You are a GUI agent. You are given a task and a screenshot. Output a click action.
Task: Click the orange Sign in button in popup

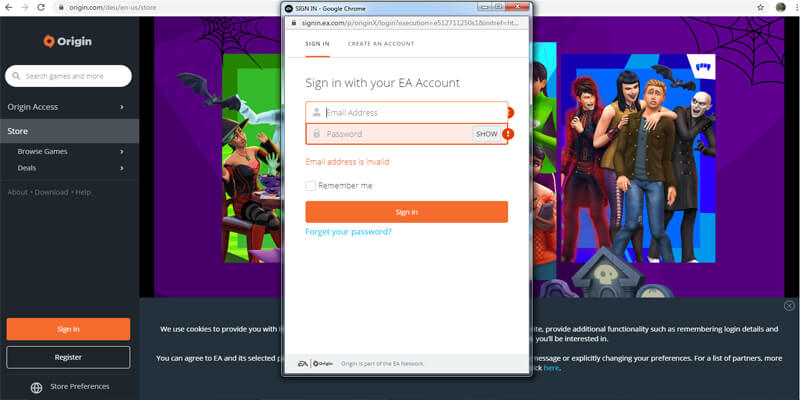tap(407, 212)
